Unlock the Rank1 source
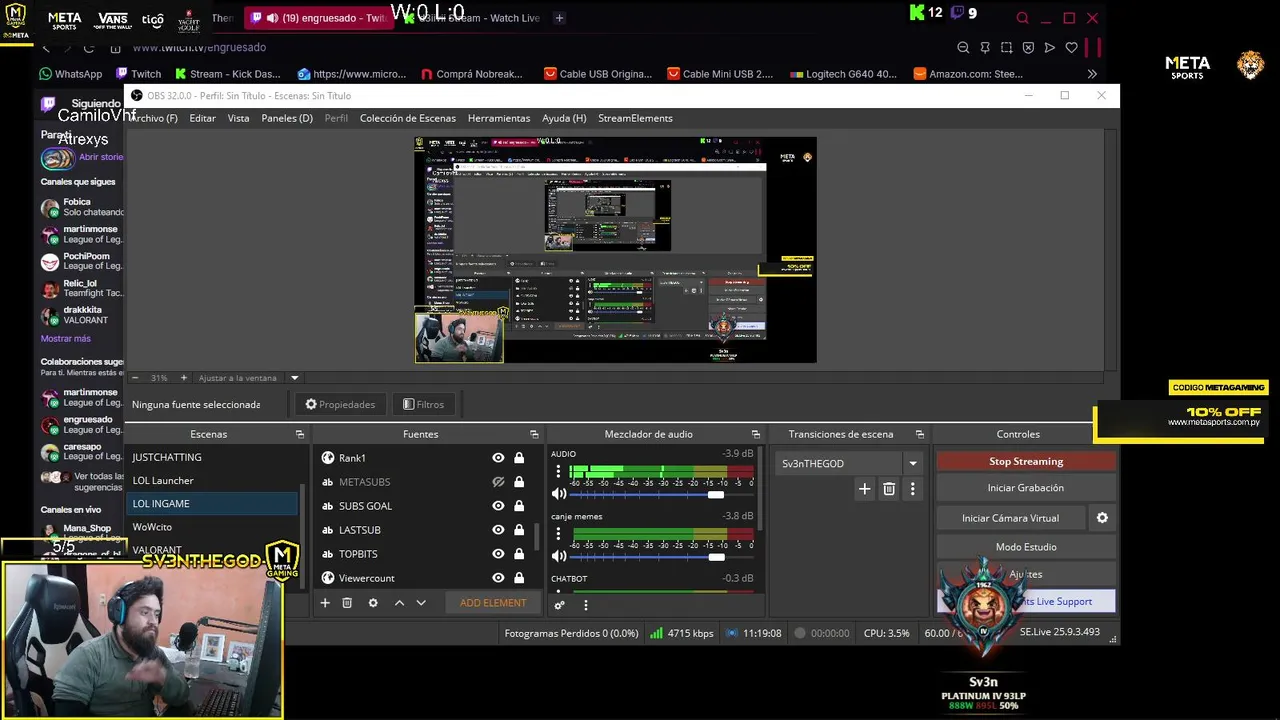This screenshot has height=720, width=1280. (519, 458)
